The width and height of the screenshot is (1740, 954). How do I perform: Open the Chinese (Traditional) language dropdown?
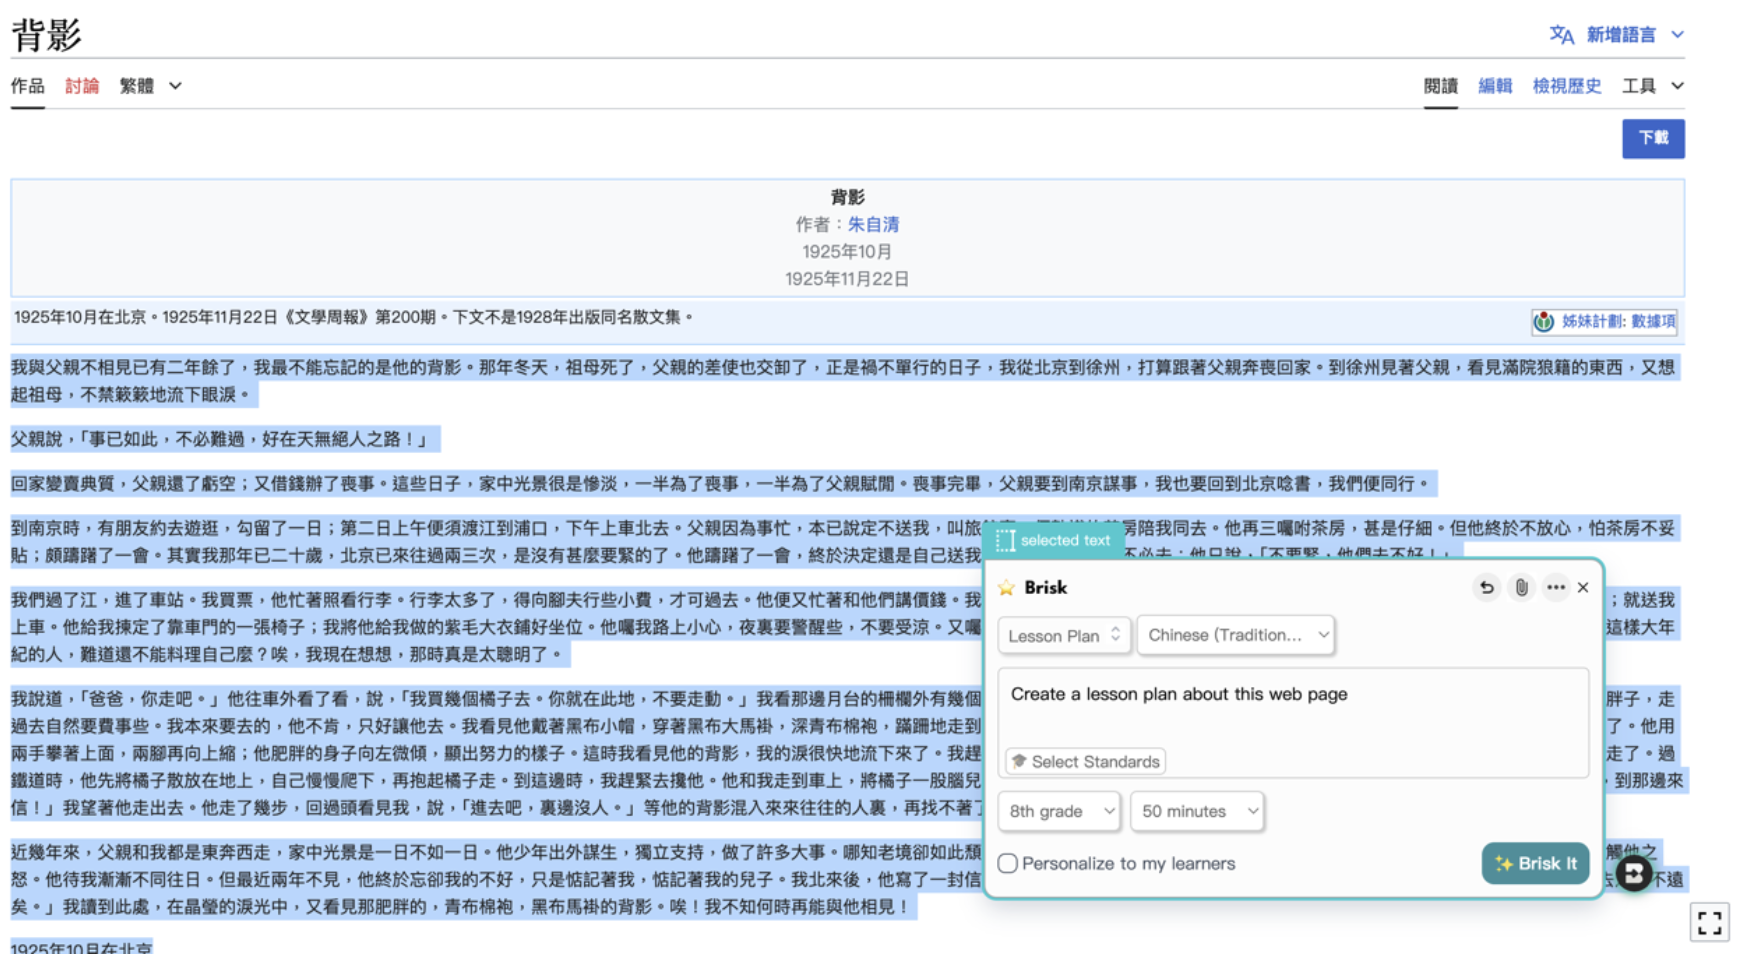1236,635
